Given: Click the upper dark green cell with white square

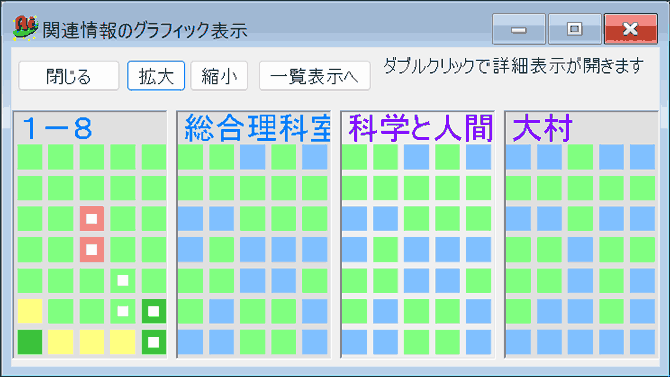Looking at the screenshot, I should [x=154, y=311].
